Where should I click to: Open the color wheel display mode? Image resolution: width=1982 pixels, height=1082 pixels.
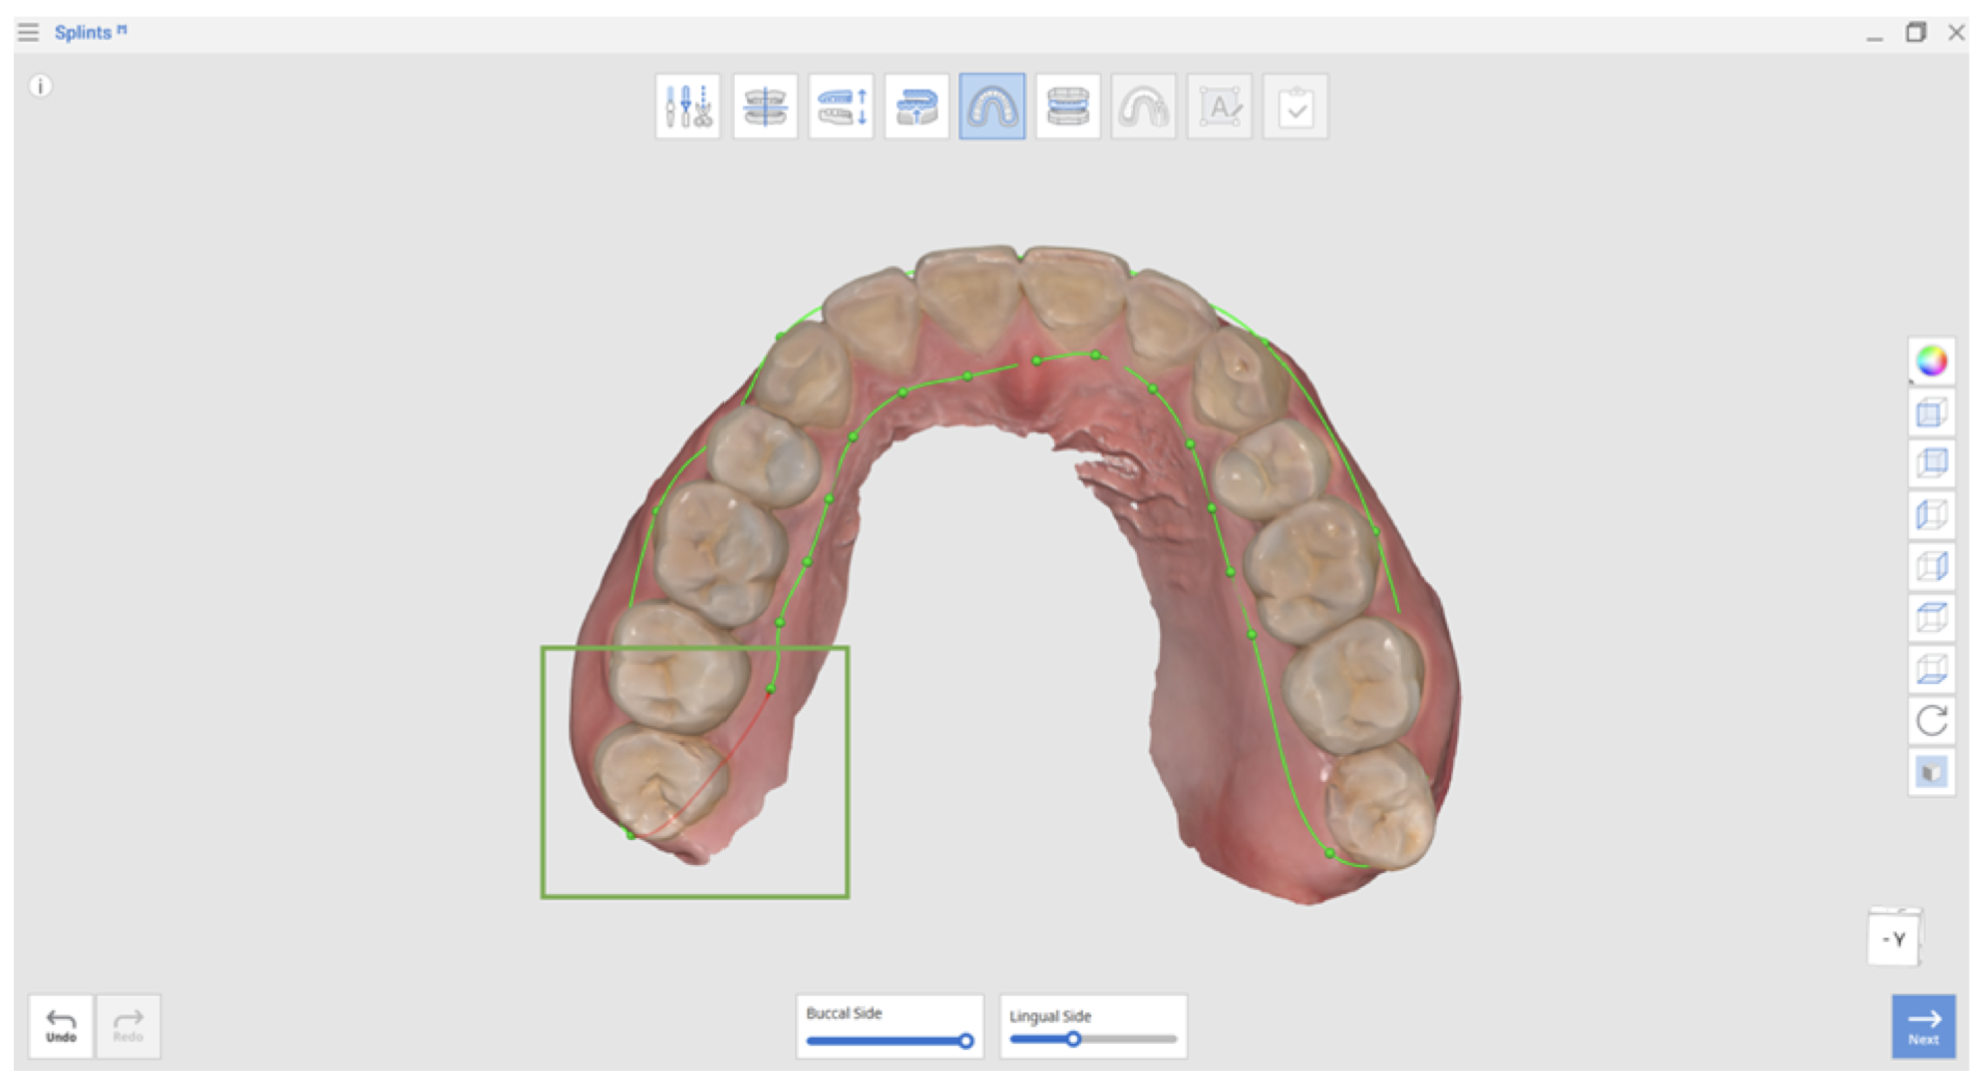(1932, 361)
